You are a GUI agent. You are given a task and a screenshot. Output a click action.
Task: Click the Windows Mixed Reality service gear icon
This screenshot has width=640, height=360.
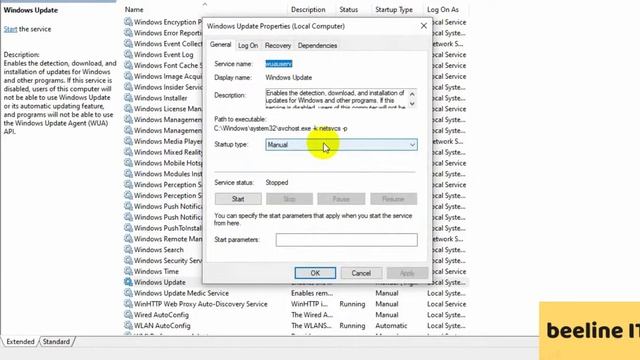tap(128, 152)
